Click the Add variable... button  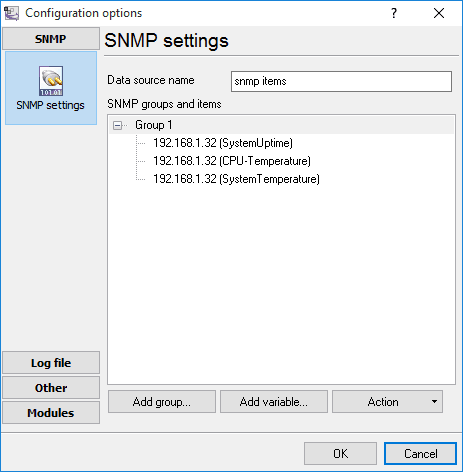pyautogui.click(x=274, y=402)
